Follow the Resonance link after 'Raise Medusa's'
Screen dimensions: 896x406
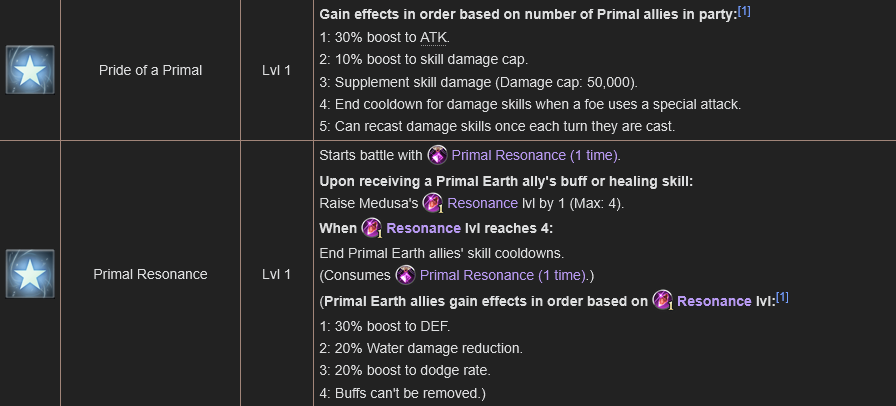click(x=482, y=204)
